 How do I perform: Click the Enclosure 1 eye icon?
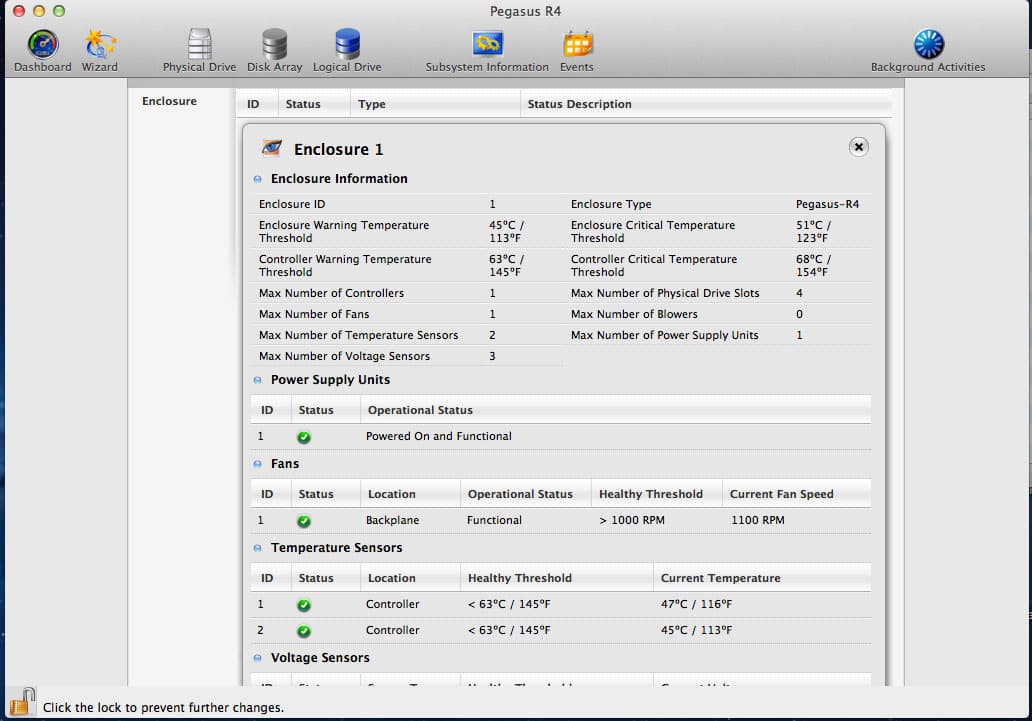[x=271, y=148]
